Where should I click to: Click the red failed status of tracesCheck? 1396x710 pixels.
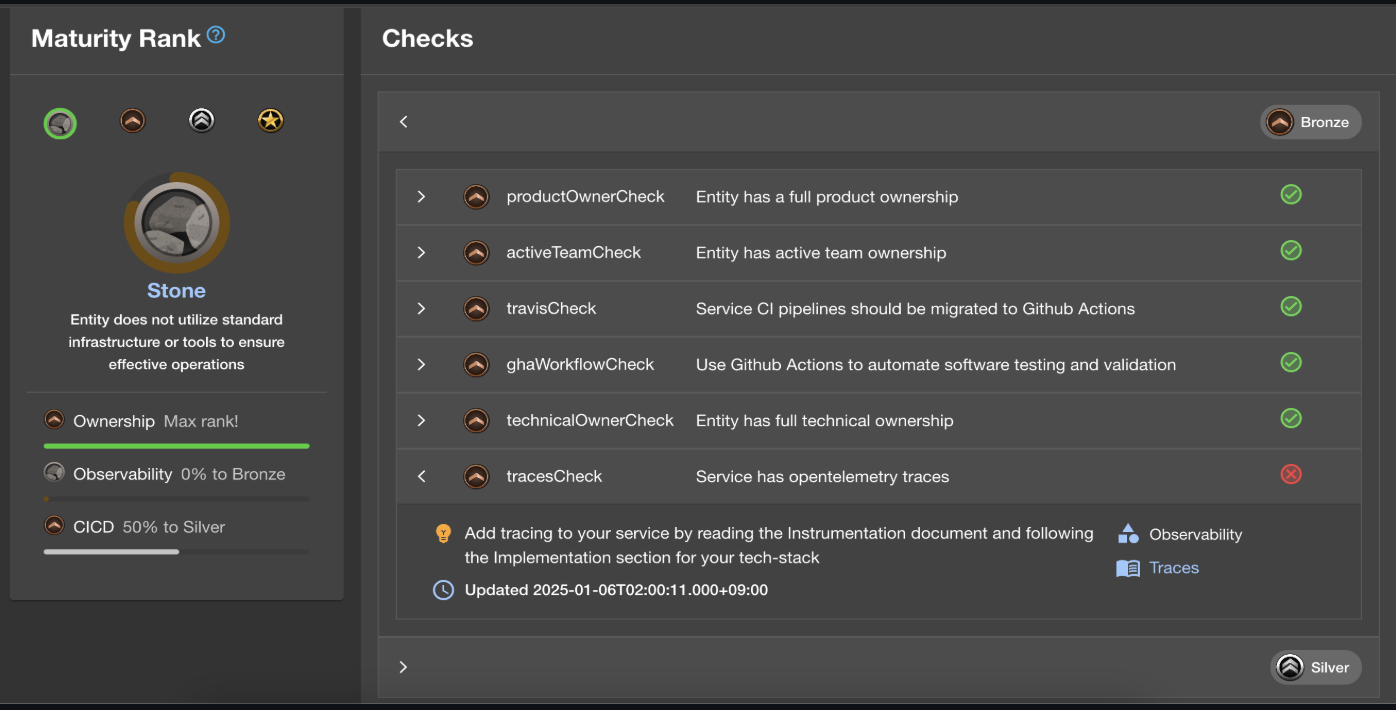coord(1291,474)
